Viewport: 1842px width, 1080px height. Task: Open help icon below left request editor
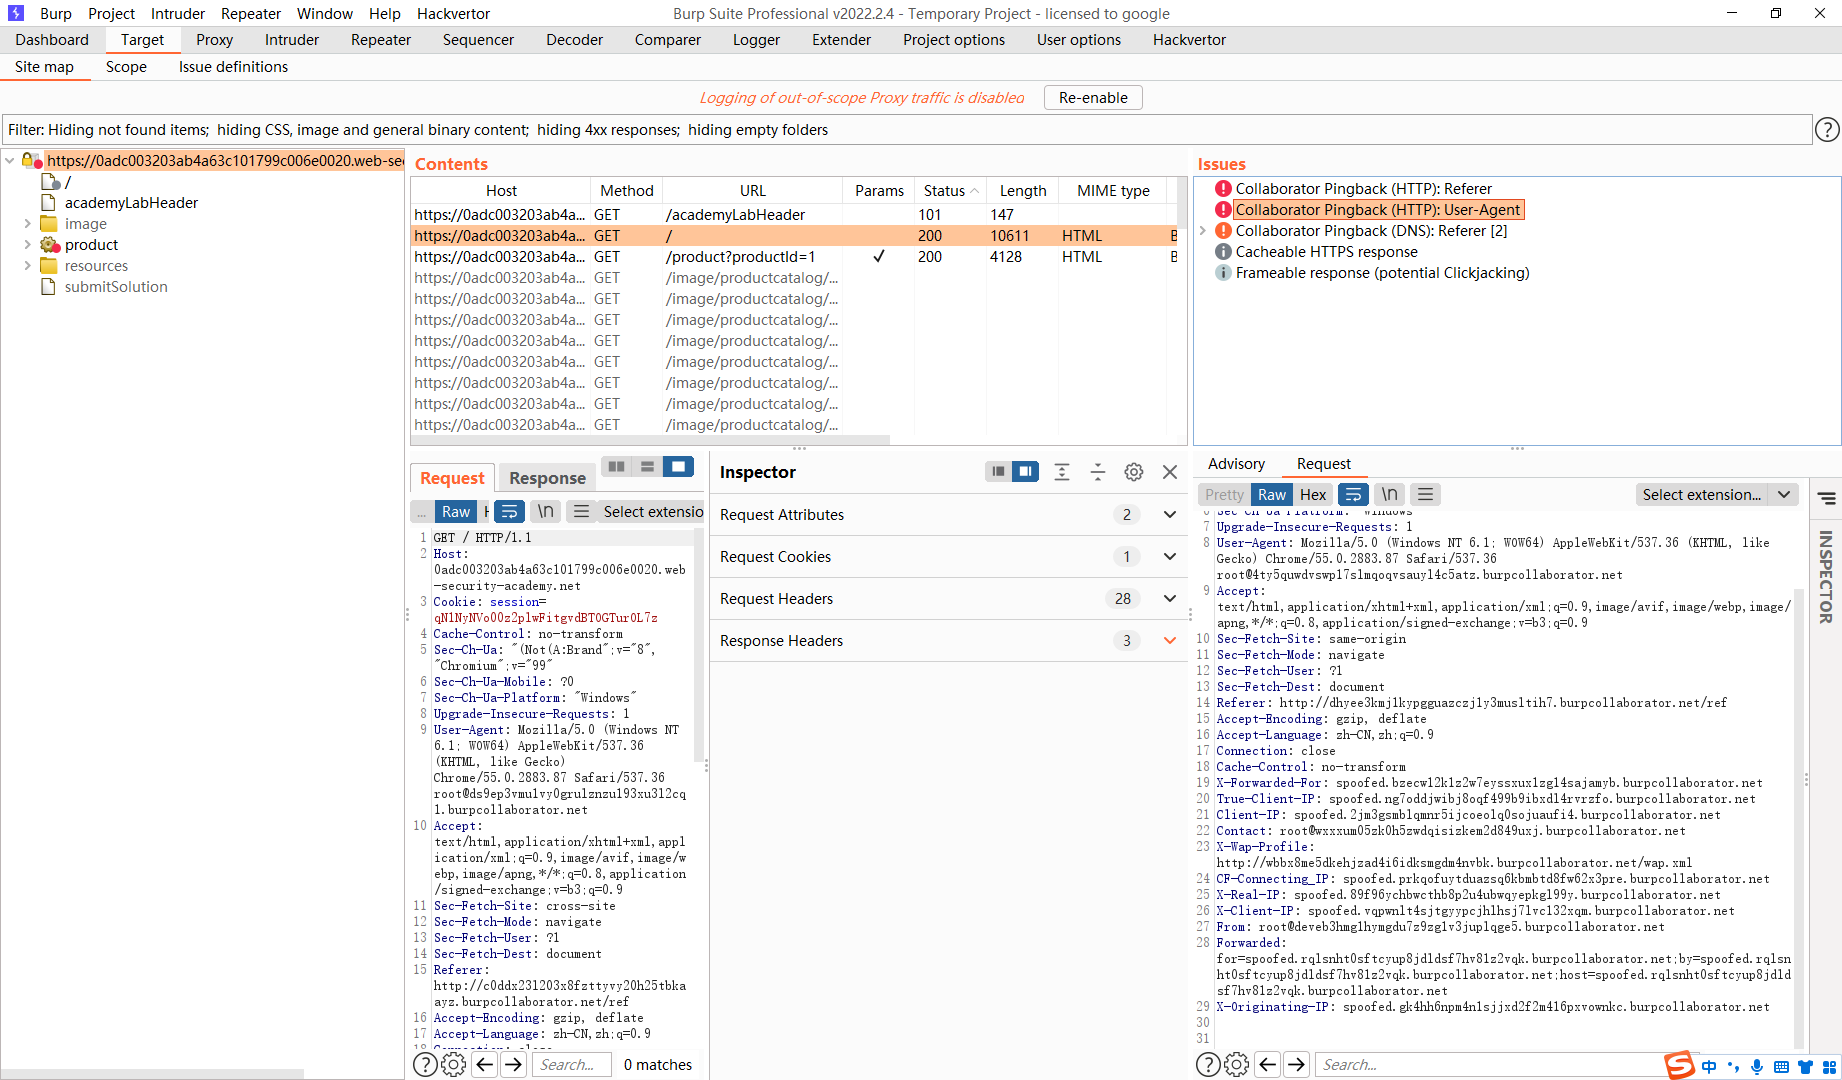[425, 1065]
